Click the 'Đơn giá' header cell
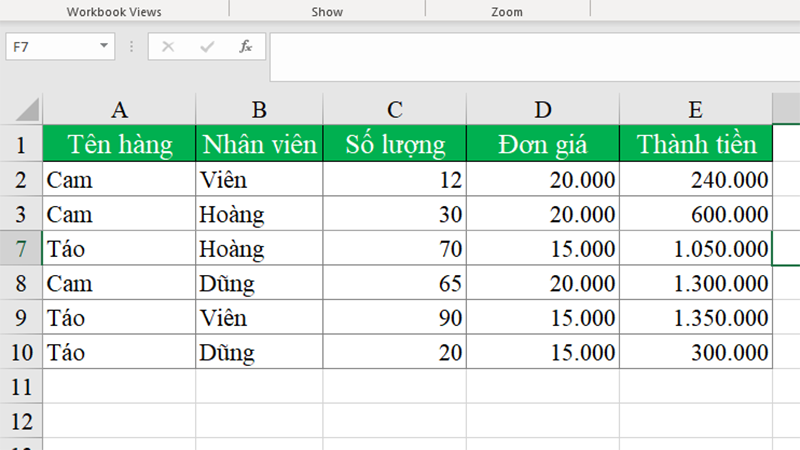 click(x=543, y=144)
